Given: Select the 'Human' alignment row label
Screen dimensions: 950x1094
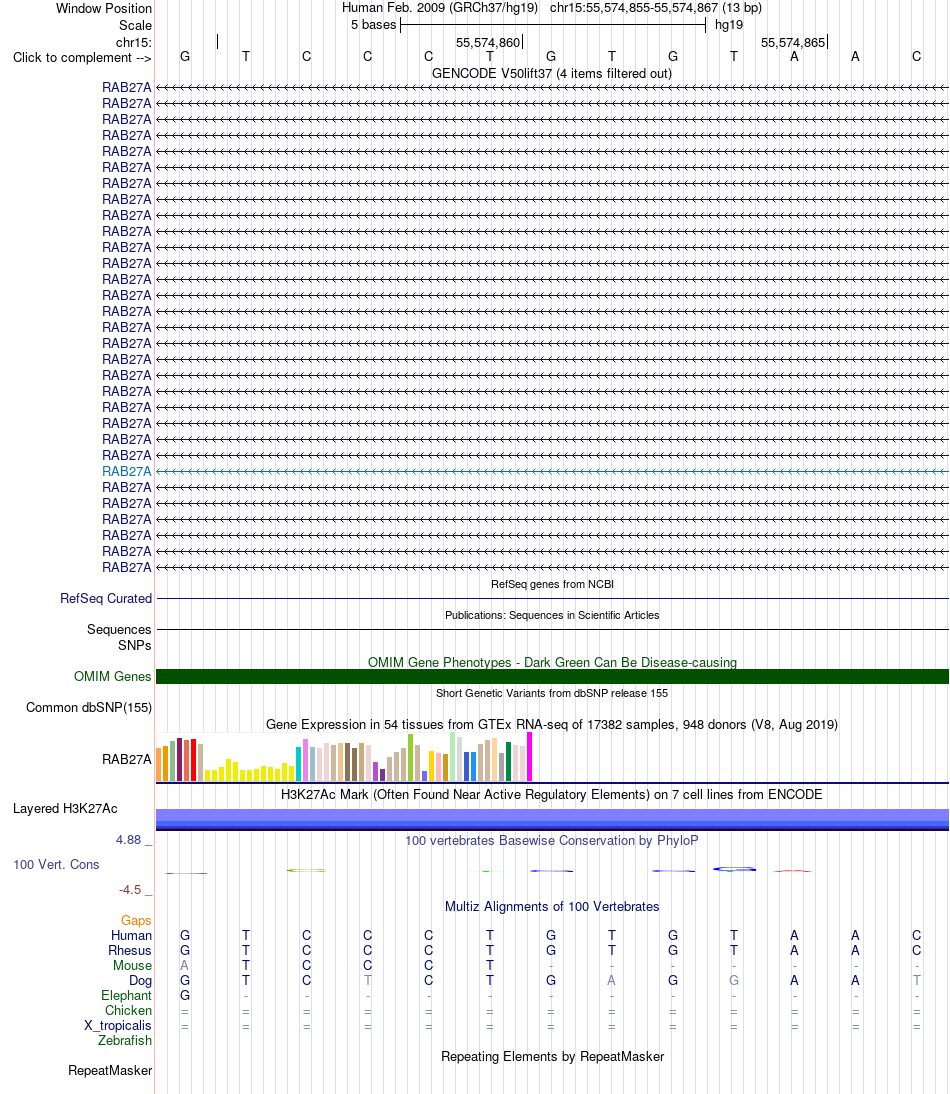Looking at the screenshot, I should point(131,936).
